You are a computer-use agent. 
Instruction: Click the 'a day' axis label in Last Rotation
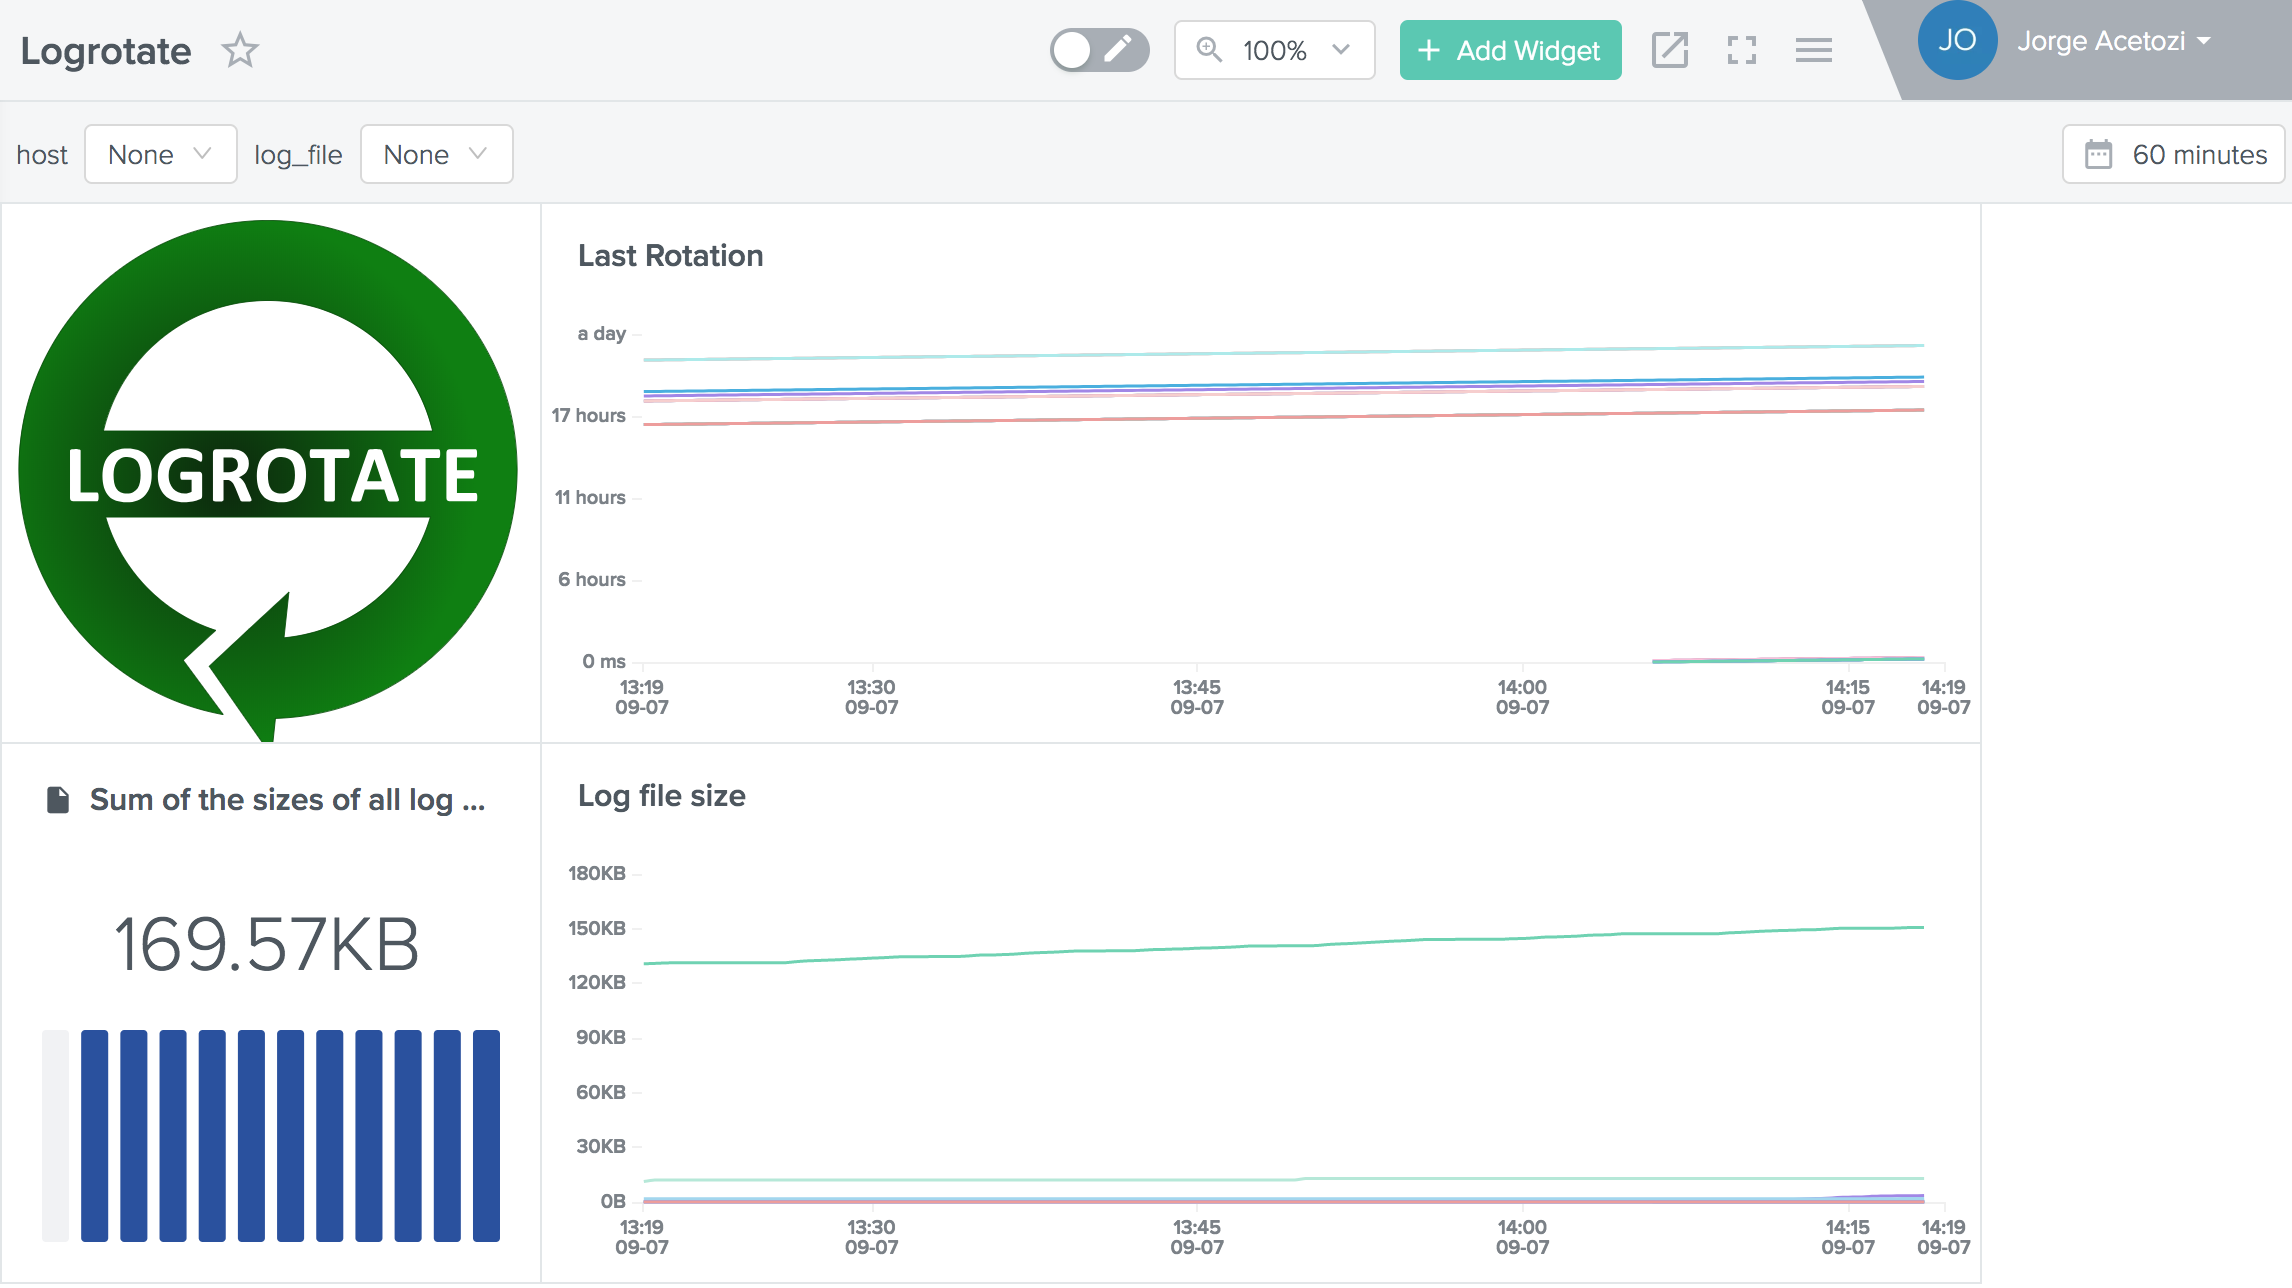click(601, 334)
